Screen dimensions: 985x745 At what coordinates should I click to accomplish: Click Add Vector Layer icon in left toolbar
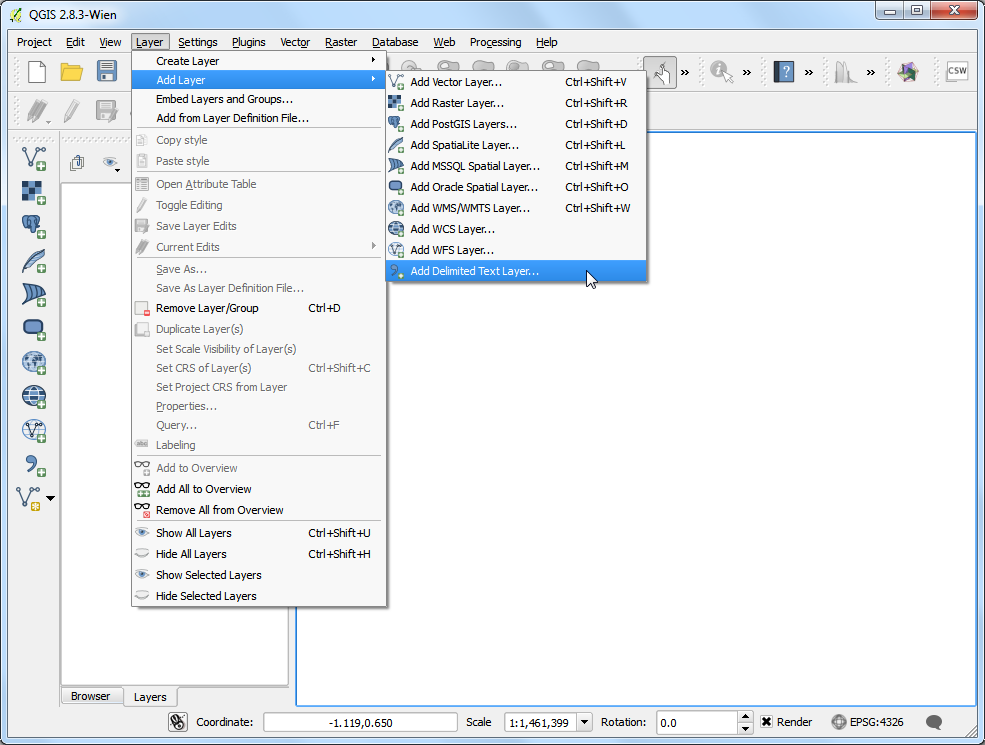34,158
